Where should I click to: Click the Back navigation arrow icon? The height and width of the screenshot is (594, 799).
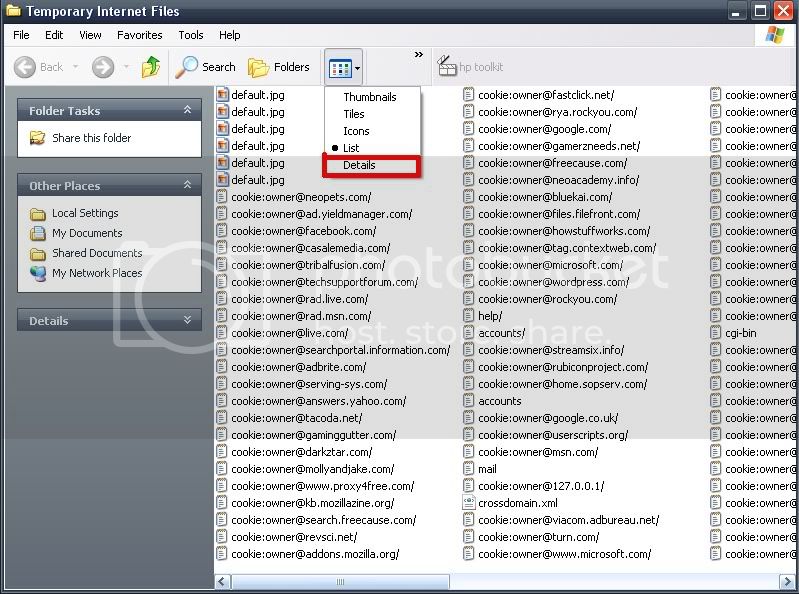(26, 67)
